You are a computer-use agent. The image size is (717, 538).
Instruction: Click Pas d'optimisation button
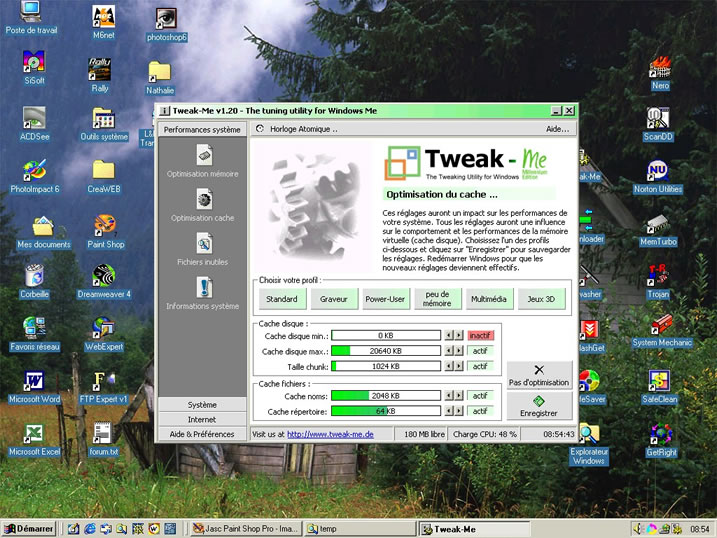[x=539, y=375]
